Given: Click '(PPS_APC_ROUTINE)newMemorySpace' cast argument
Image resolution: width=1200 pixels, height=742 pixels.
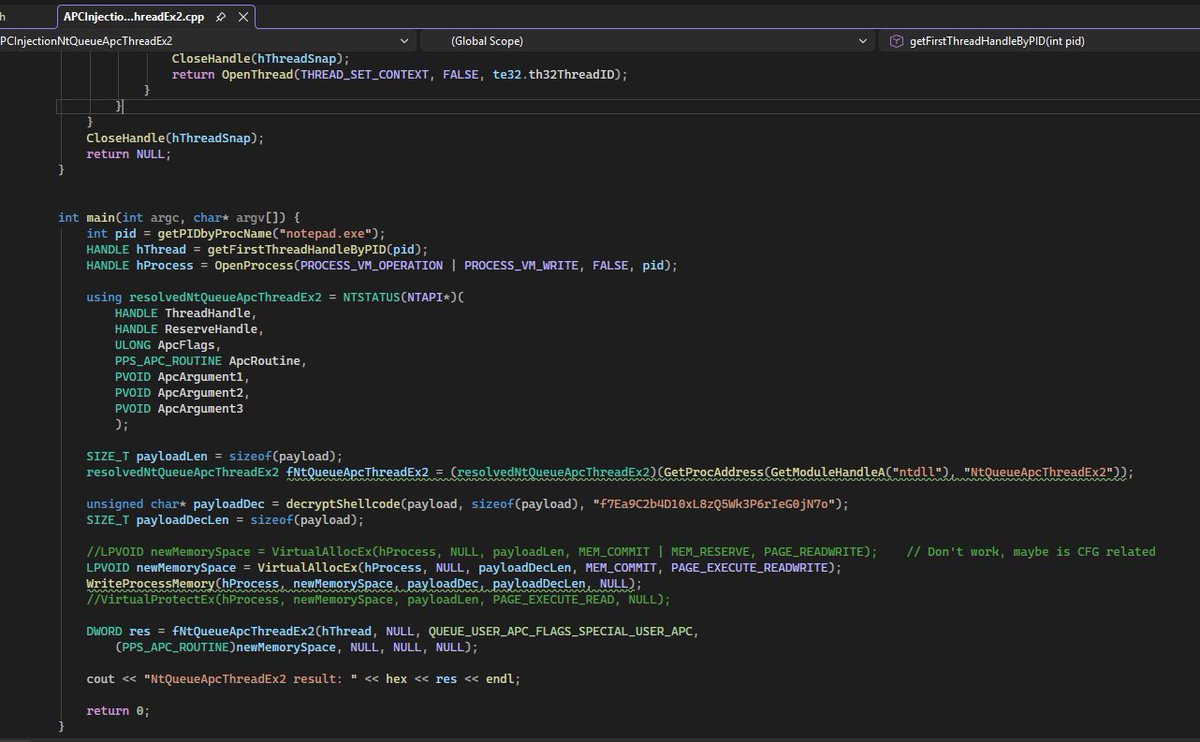Looking at the screenshot, I should 225,648.
